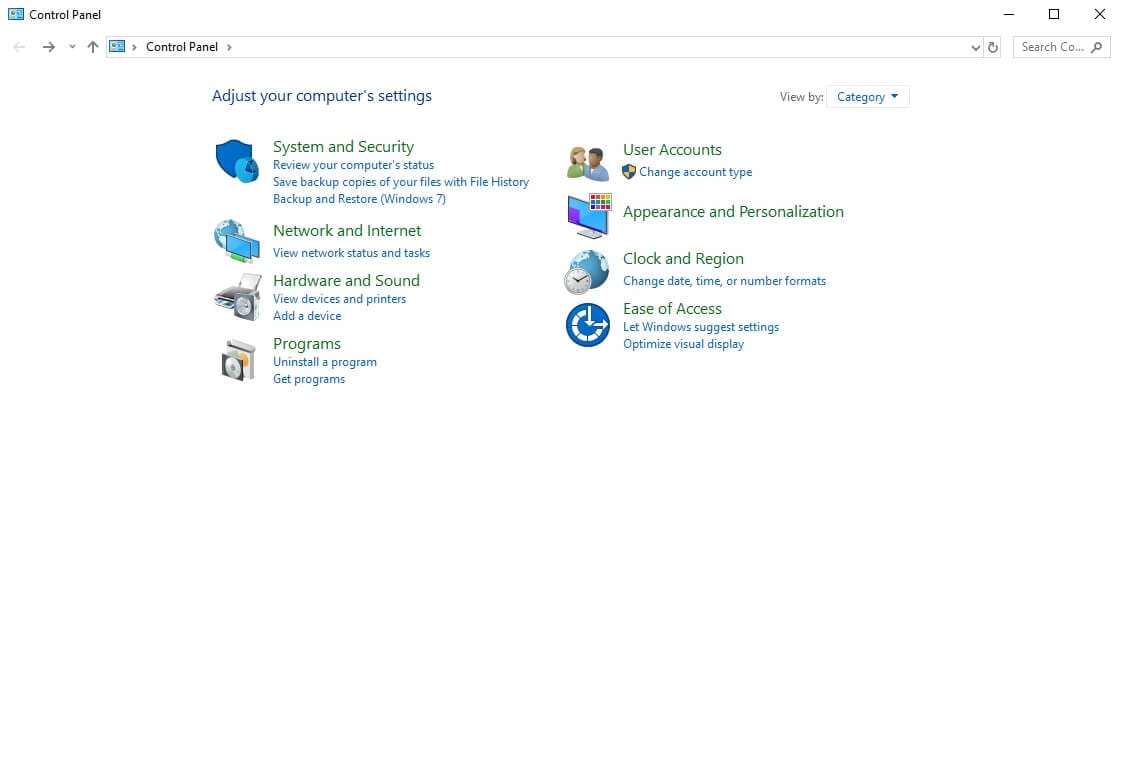Expand chevron before Control Panel breadcrumb
The image size is (1122, 775).
[x=134, y=47]
